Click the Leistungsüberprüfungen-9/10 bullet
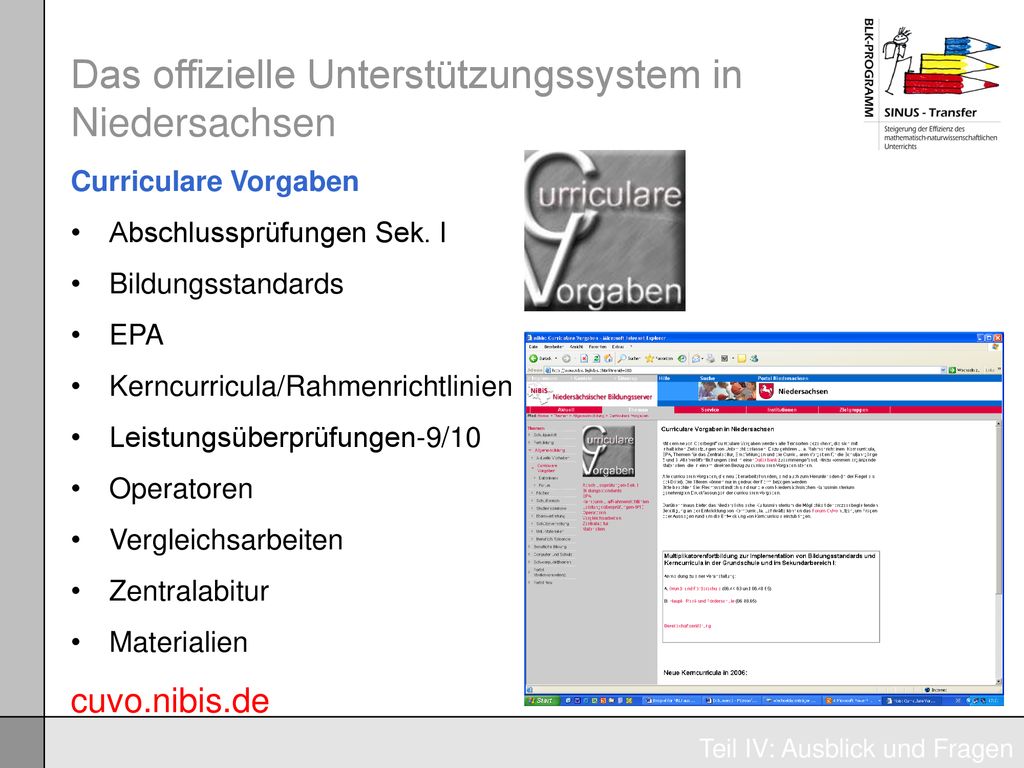Viewport: 1024px width, 768px height. pos(295,438)
